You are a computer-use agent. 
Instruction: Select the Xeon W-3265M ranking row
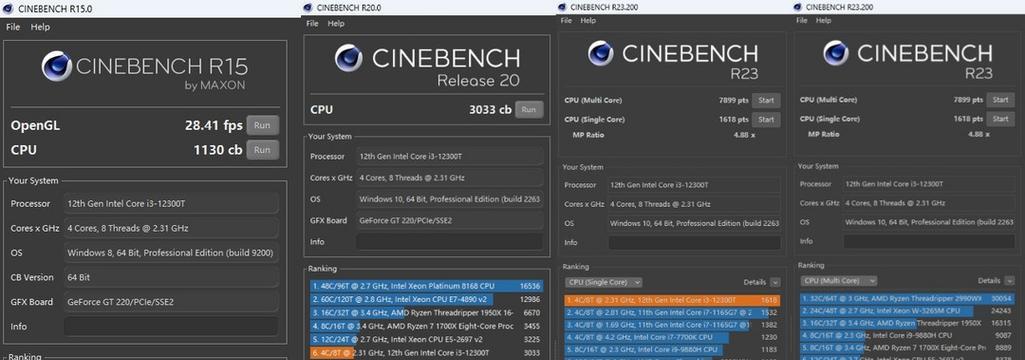(907, 311)
